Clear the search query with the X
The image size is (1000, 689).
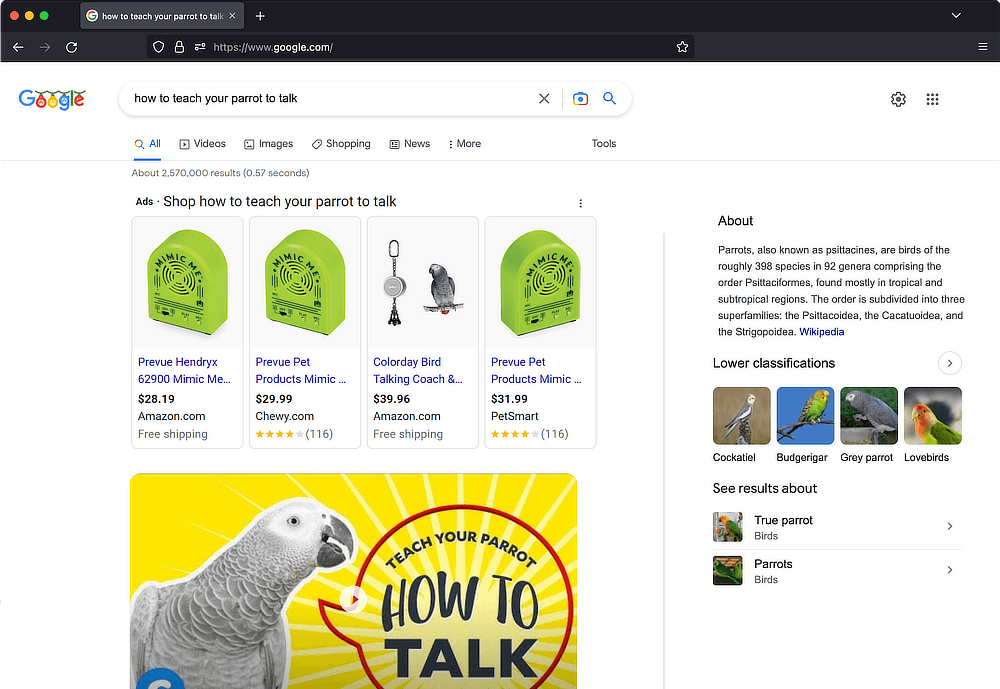[x=544, y=99]
